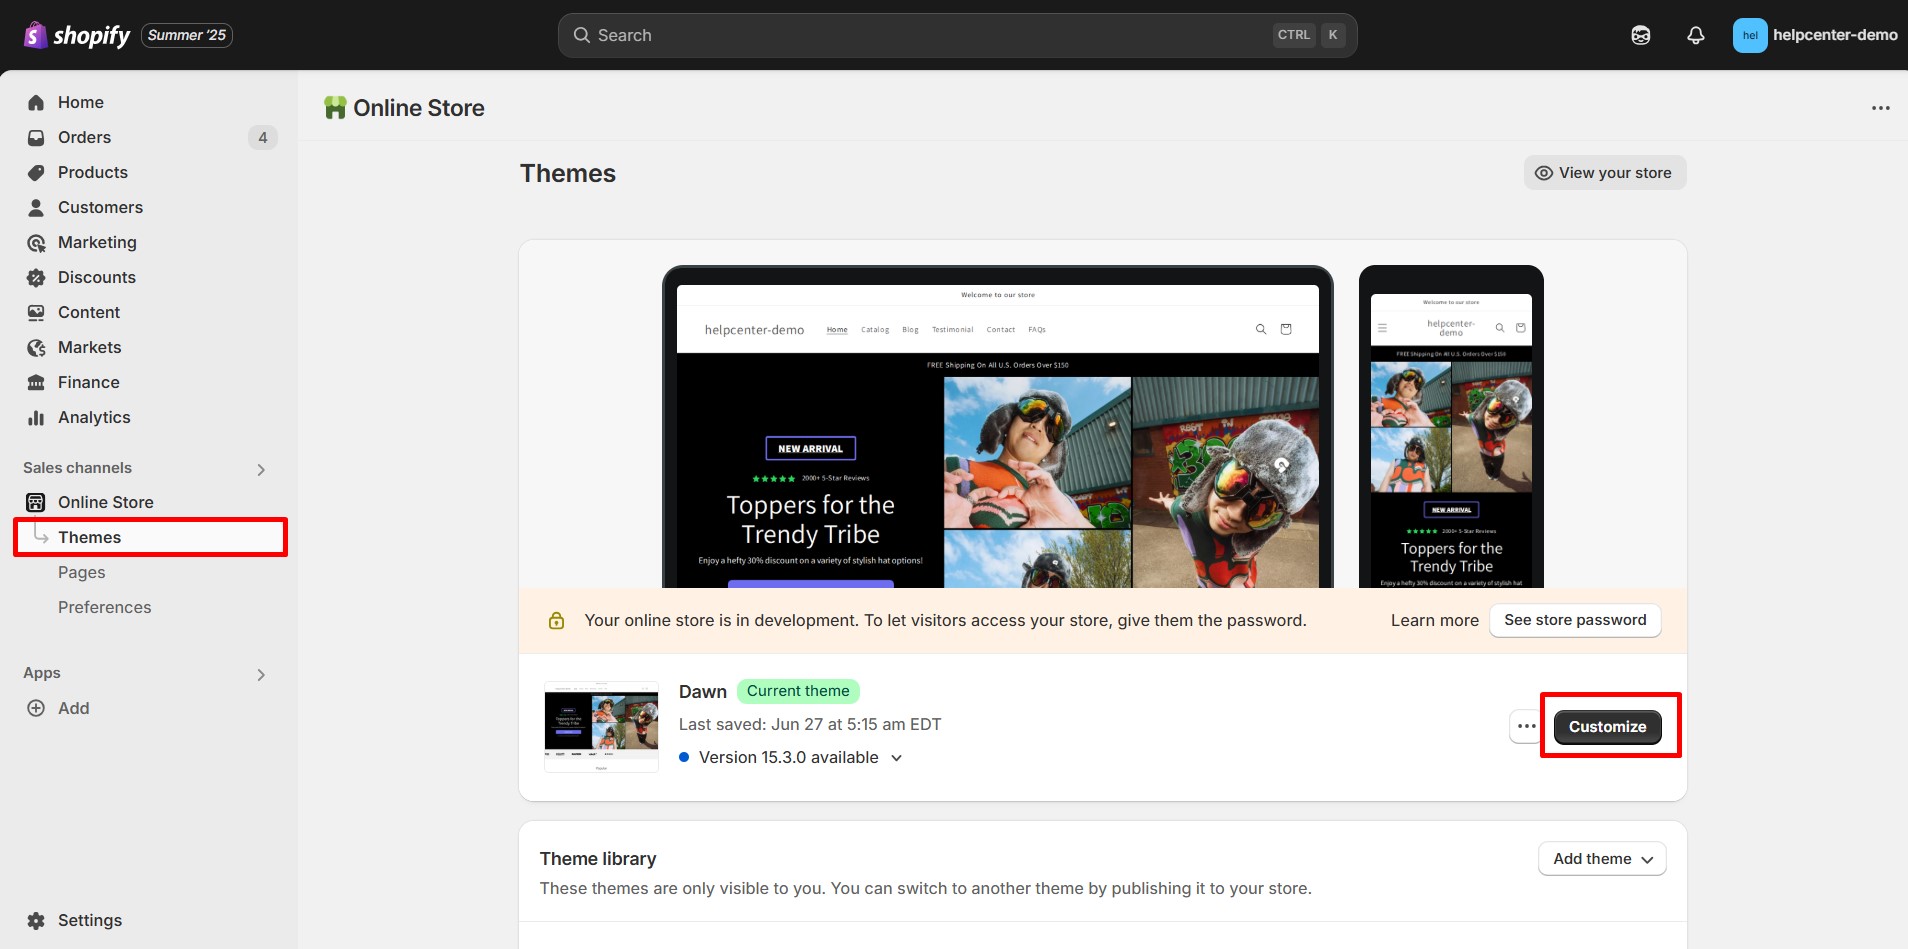Viewport: 1908px width, 949px height.
Task: Go to Products via tag icon
Action: (36, 172)
